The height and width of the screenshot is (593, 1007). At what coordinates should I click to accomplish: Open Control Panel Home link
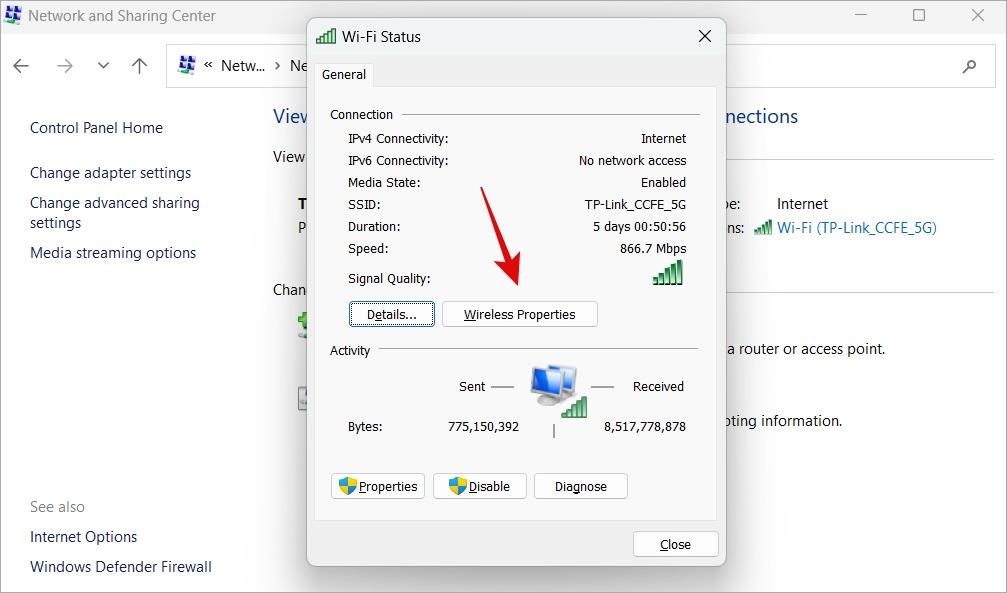point(96,128)
